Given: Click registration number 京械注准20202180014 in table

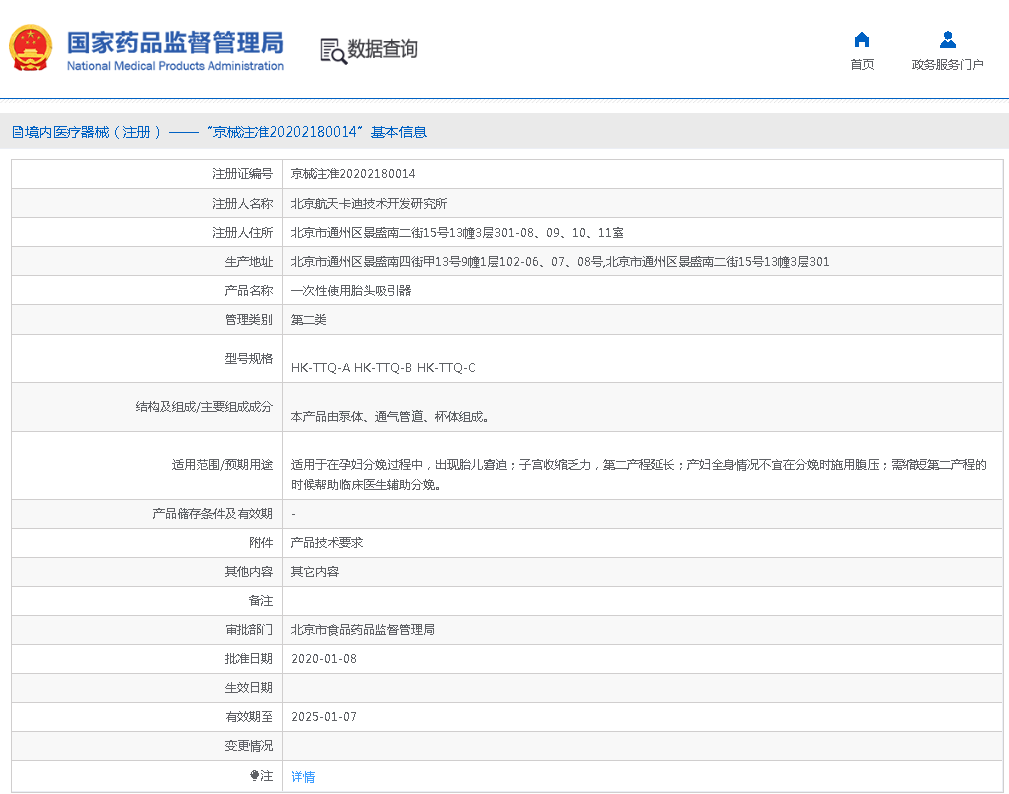Looking at the screenshot, I should tap(352, 174).
